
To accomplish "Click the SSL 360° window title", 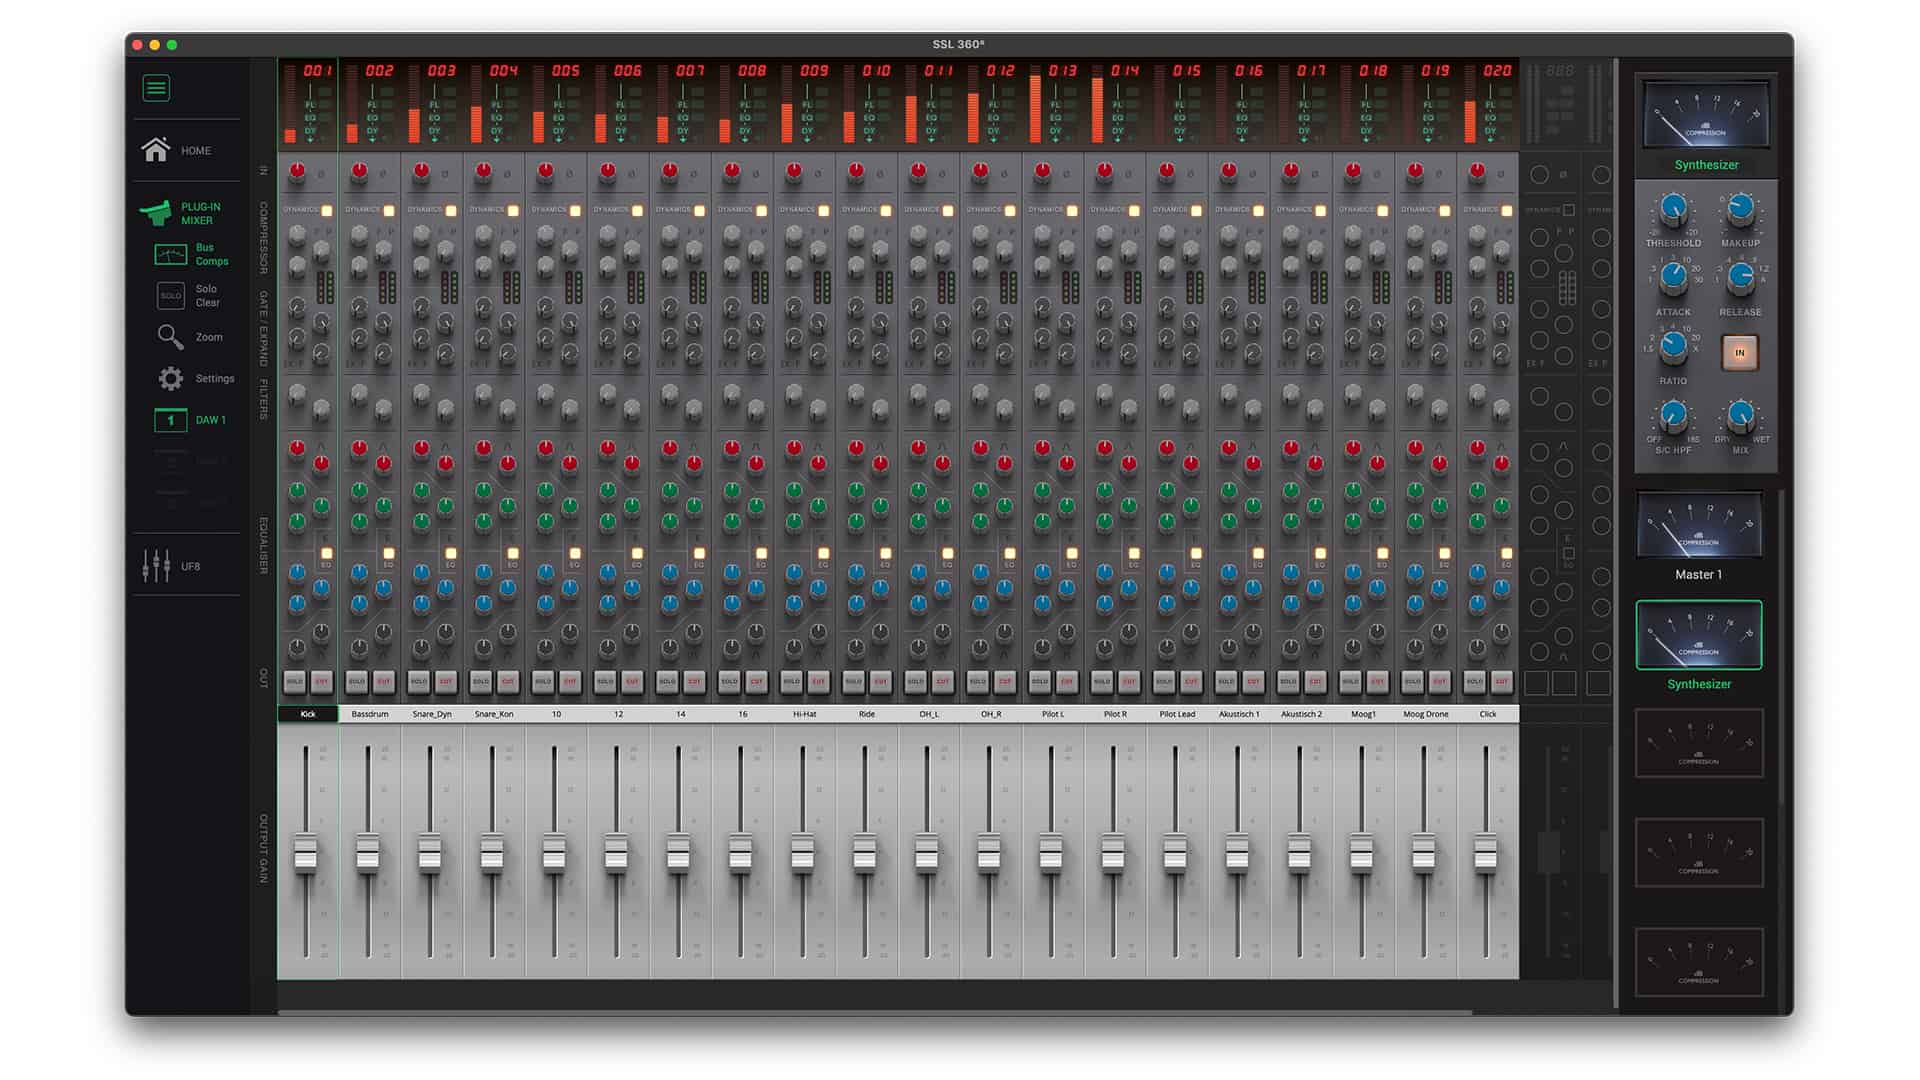I will click(x=958, y=44).
